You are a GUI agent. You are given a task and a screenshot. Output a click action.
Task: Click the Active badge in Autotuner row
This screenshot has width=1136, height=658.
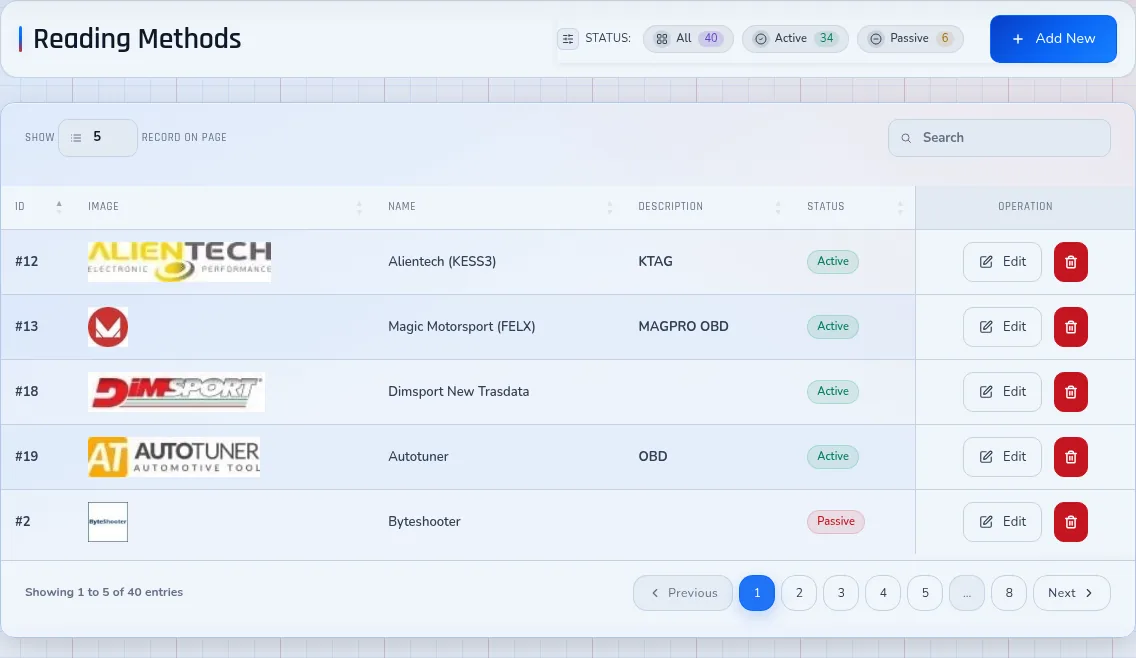point(833,457)
